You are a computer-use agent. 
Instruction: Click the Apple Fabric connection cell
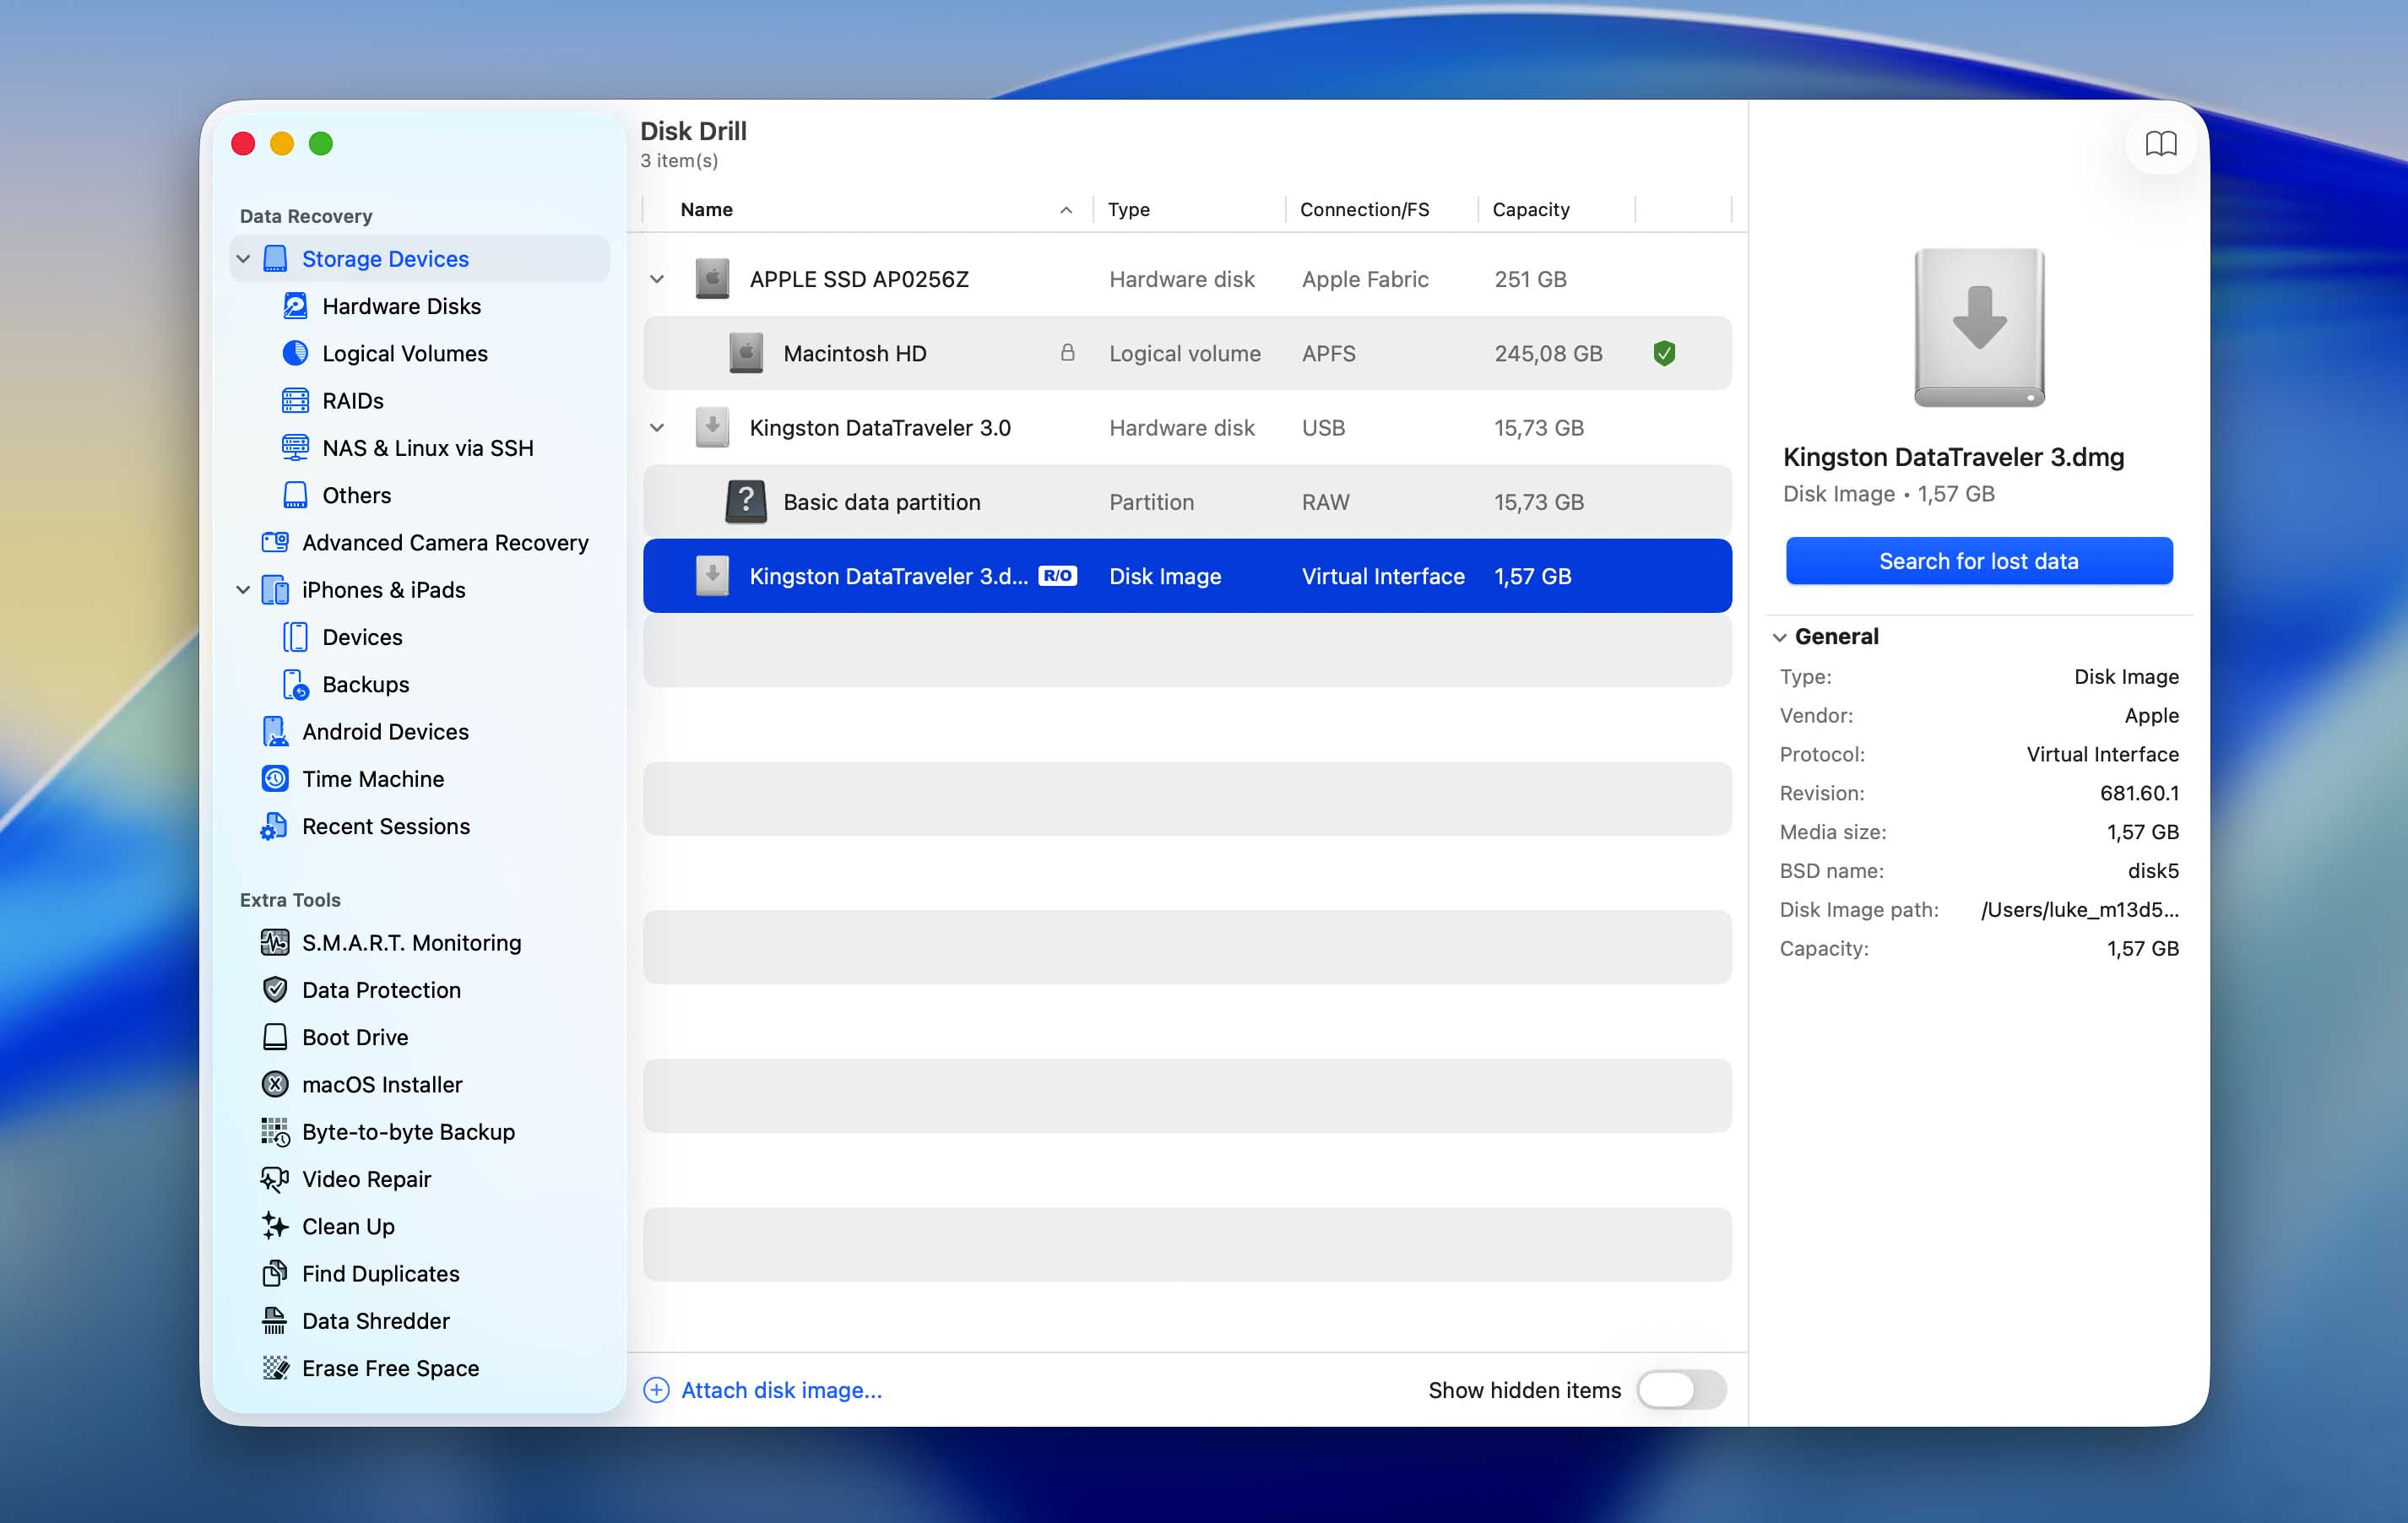click(1365, 279)
